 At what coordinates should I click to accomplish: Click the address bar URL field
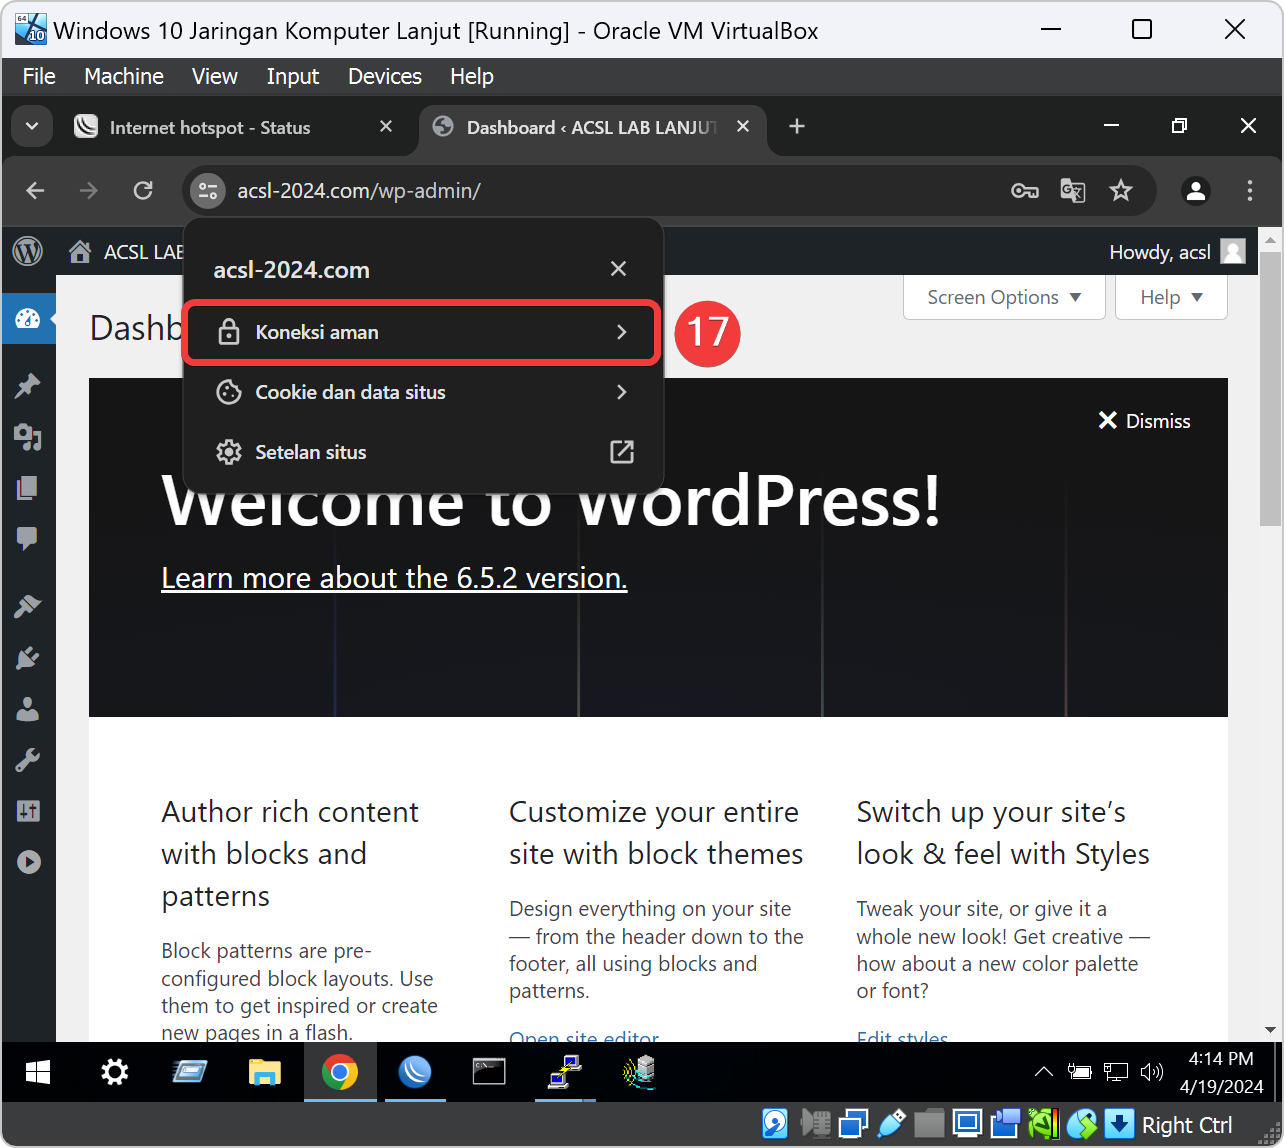[610, 191]
